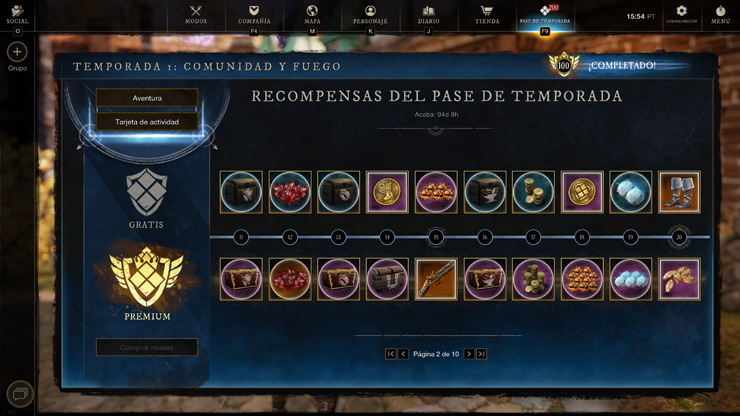
Task: Switch to the Aventura tab
Action: (147, 98)
